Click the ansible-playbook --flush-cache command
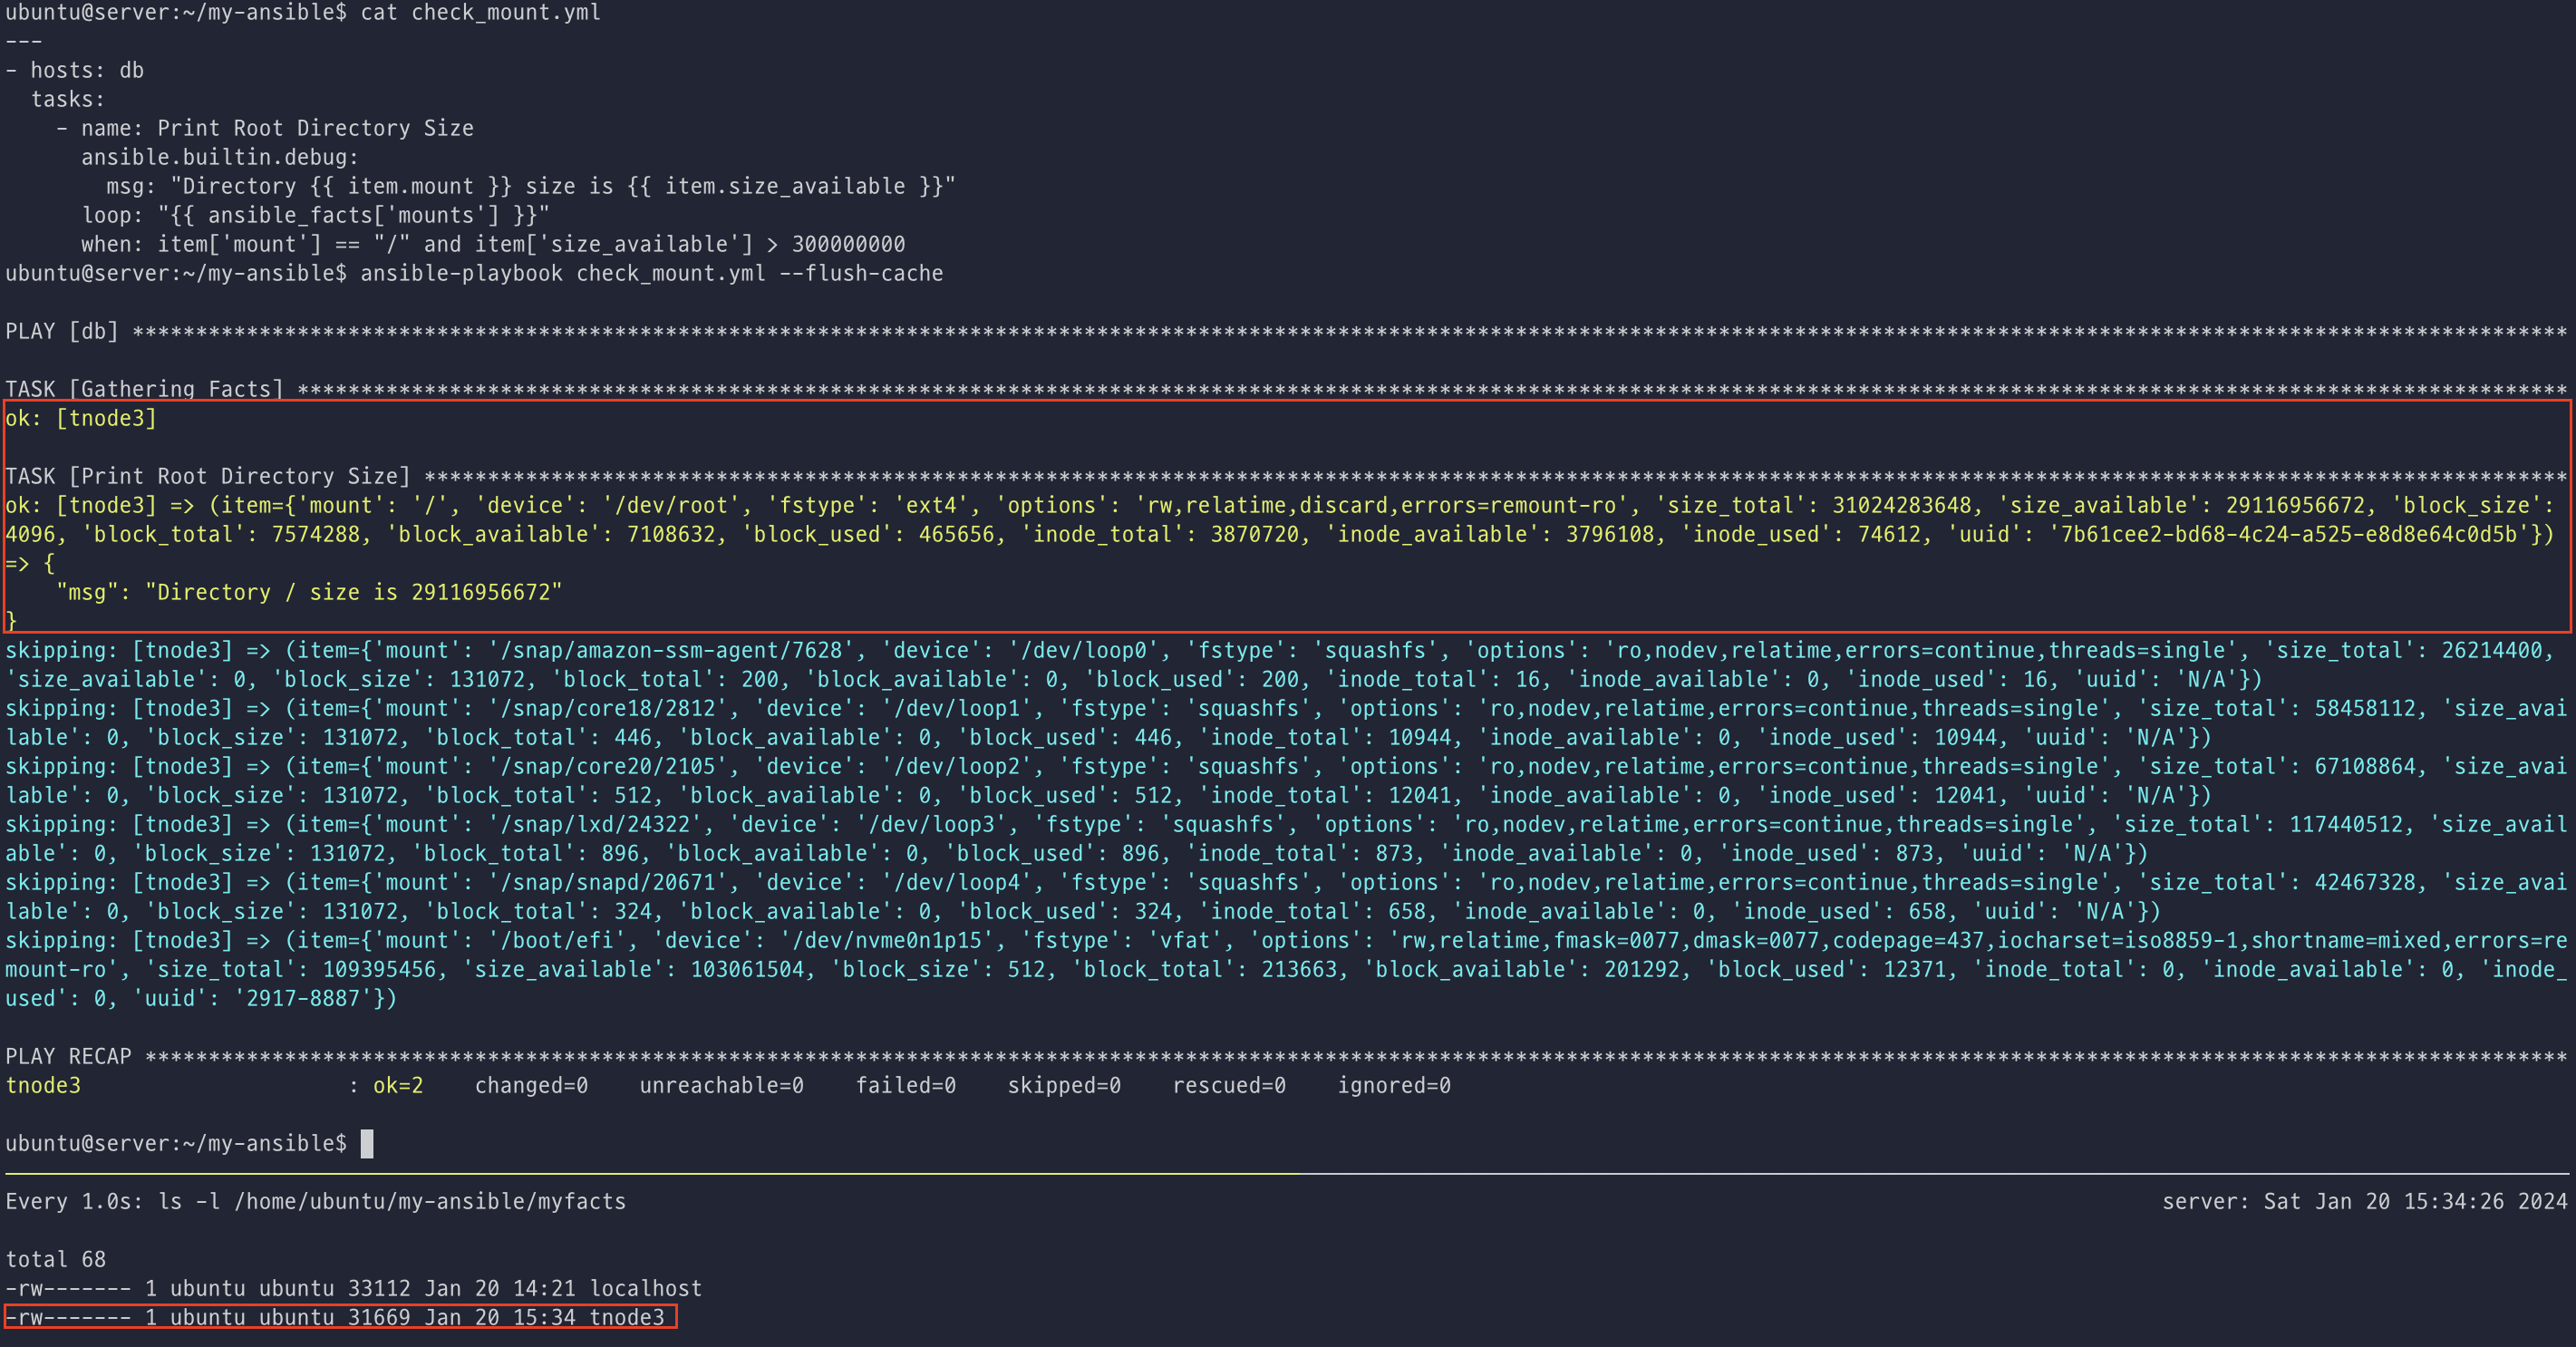Viewport: 2576px width, 1347px height. tap(651, 273)
